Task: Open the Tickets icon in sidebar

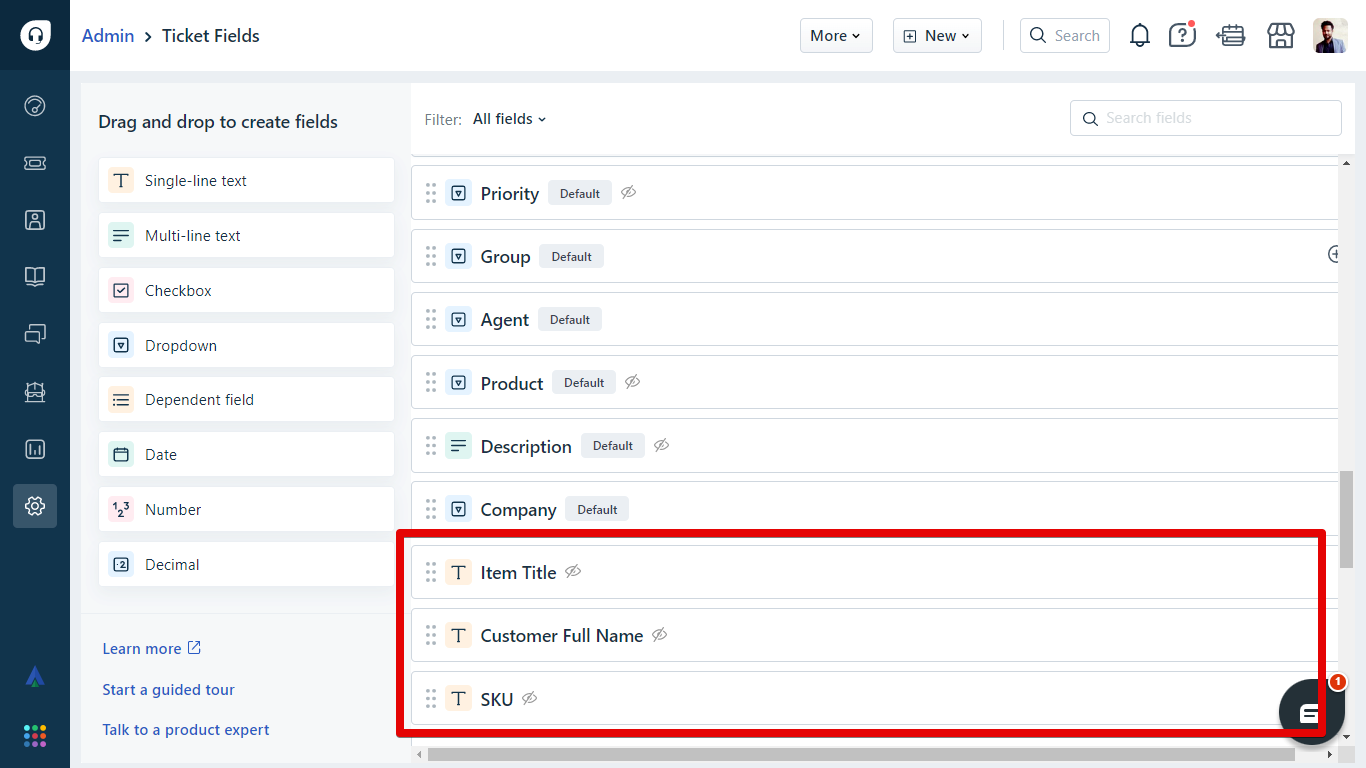Action: (x=35, y=163)
